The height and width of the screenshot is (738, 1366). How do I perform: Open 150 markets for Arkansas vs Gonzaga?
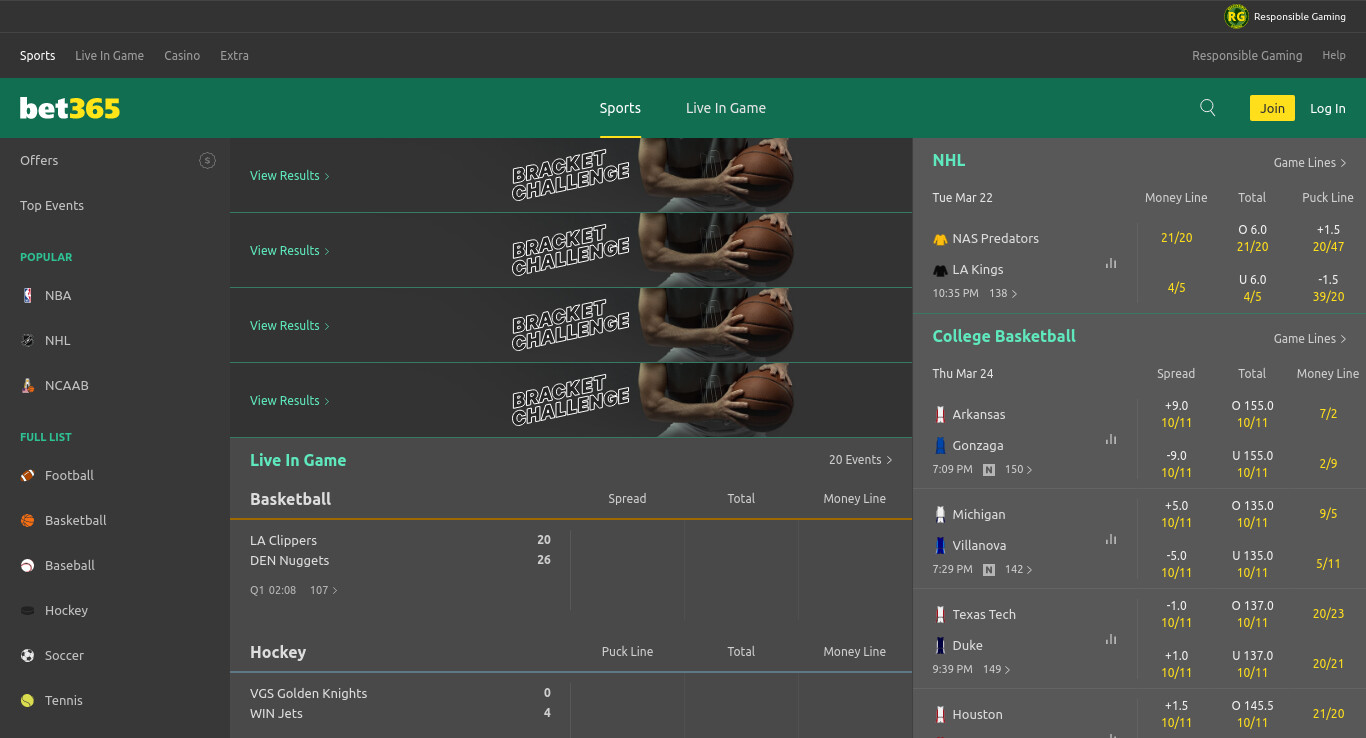pos(1019,469)
